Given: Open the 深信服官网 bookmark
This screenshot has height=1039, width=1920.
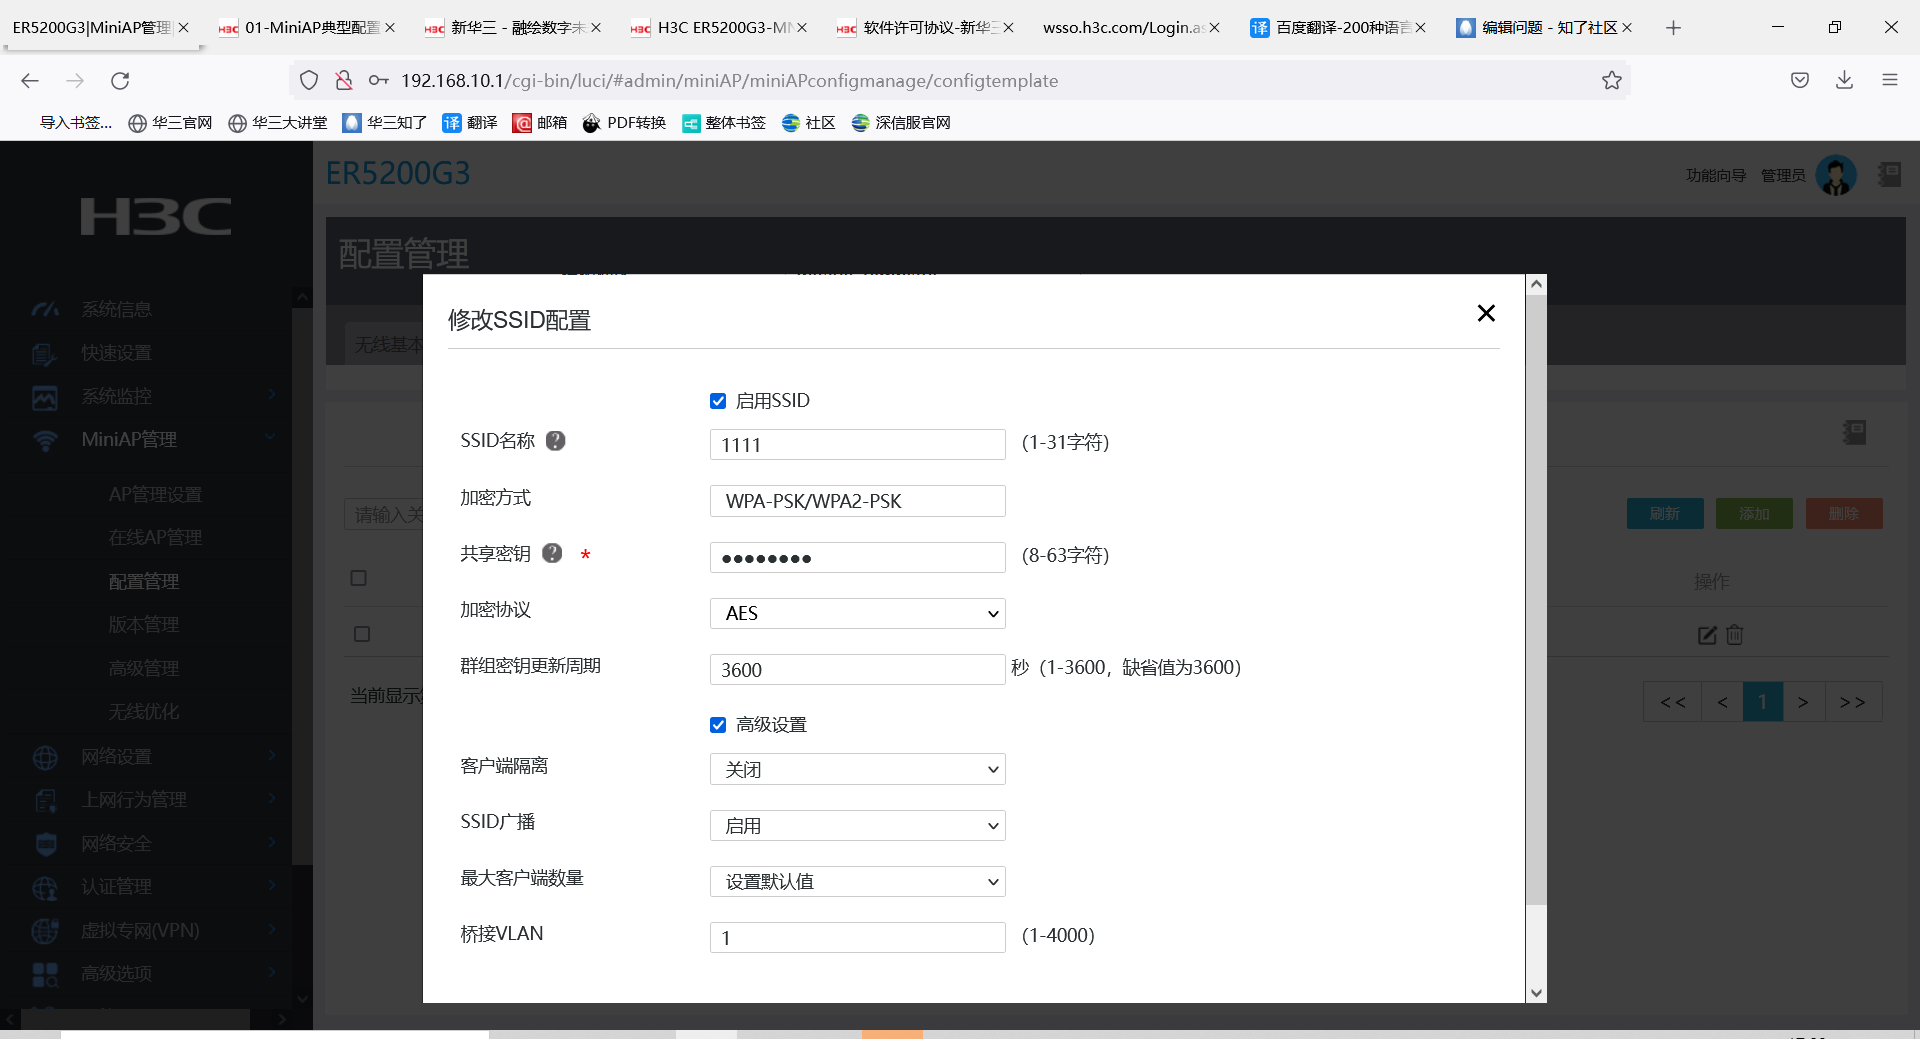Looking at the screenshot, I should [901, 123].
